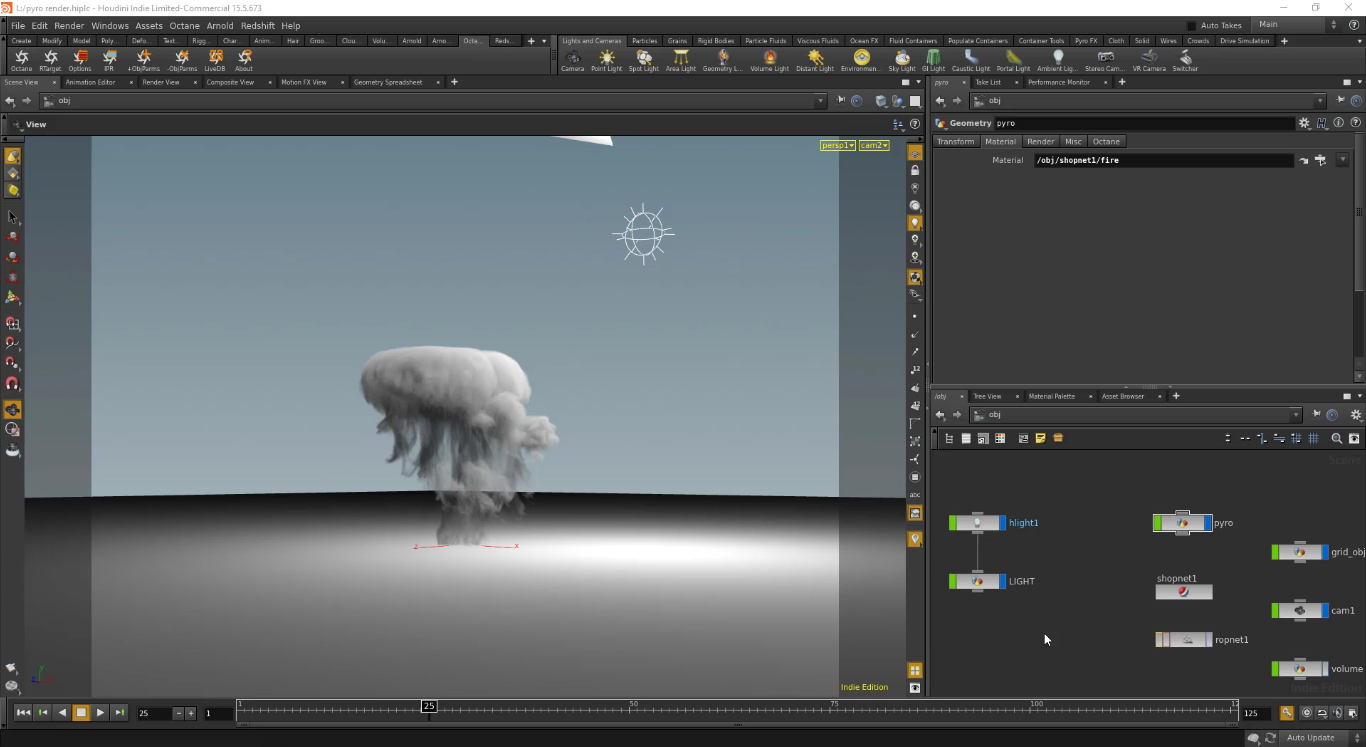Open the persp1 viewport dropdown

[x=837, y=145]
